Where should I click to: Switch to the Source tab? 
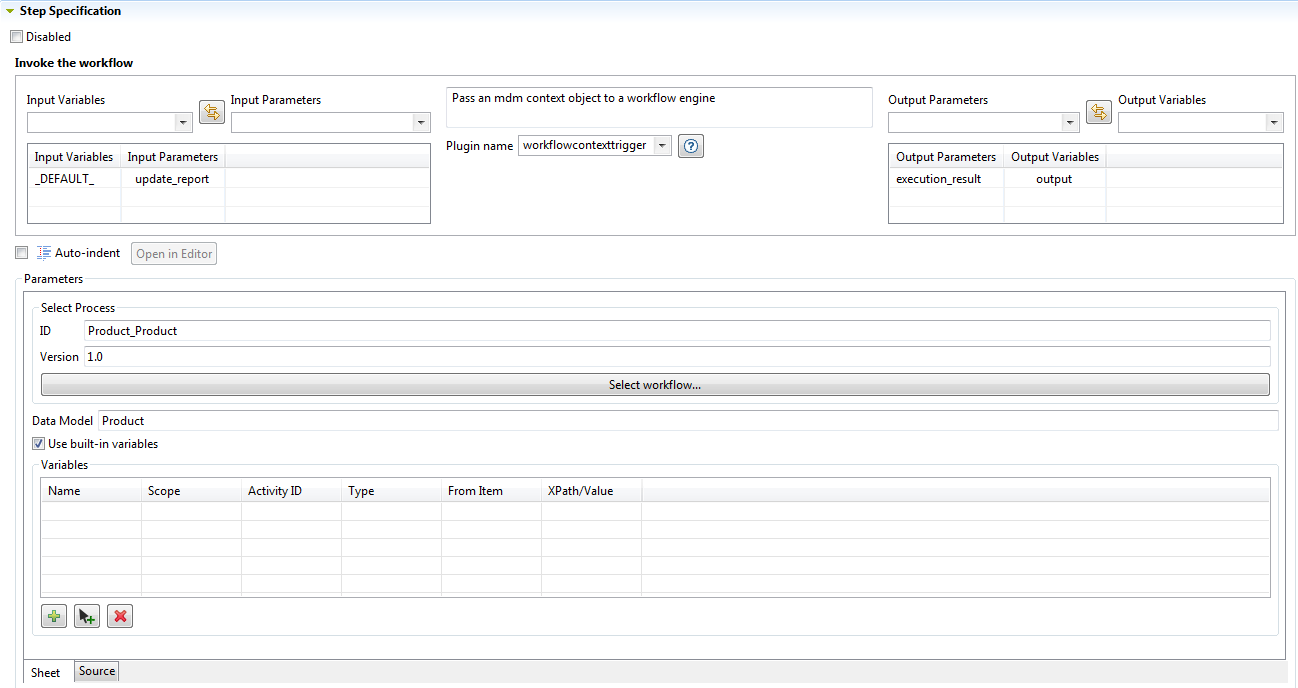click(x=97, y=671)
